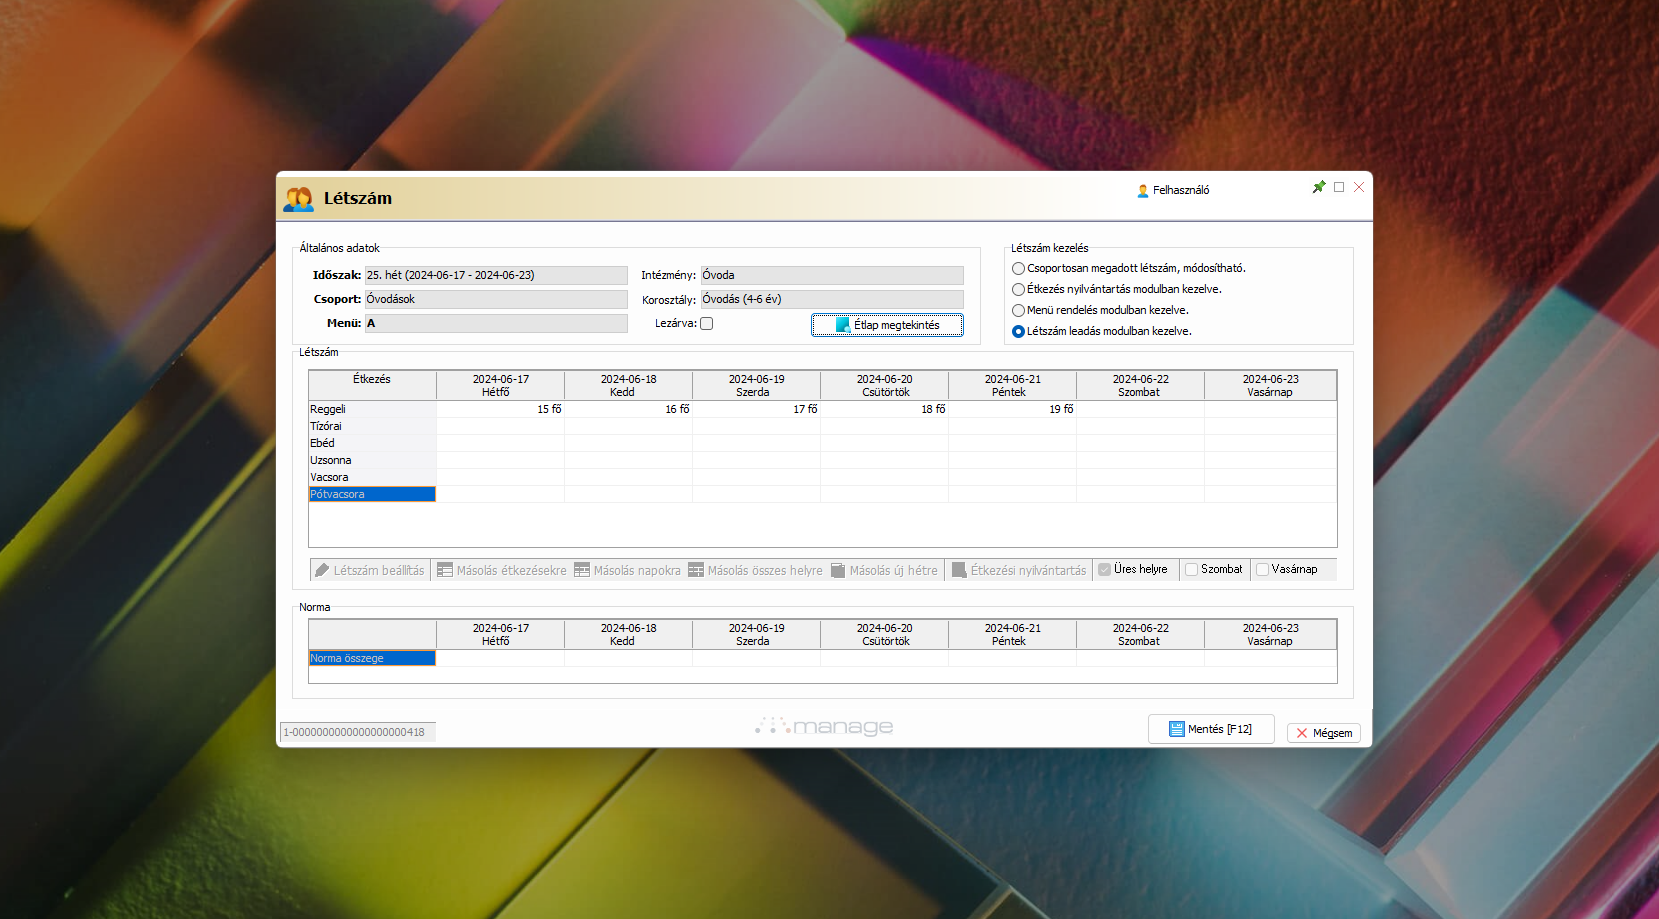The height and width of the screenshot is (919, 1659).
Task: Click the Létszám beállítás pencil icon
Action: click(322, 570)
